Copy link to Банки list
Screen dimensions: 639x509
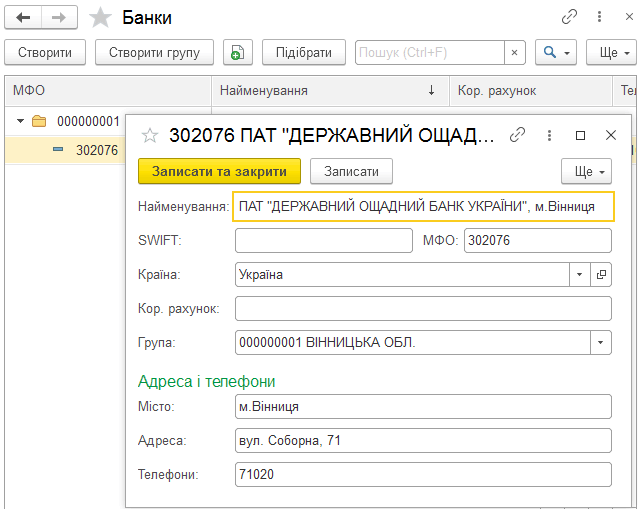tap(569, 17)
